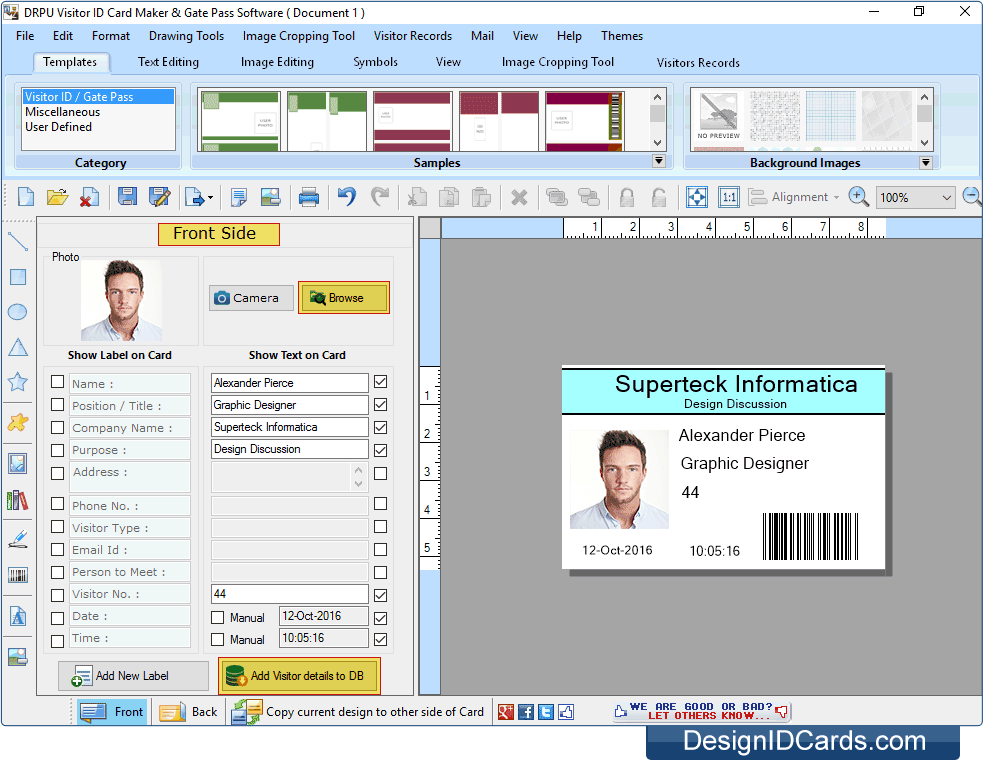Select the blue grid background image
Viewport: 983px width, 760px height.
coord(831,115)
